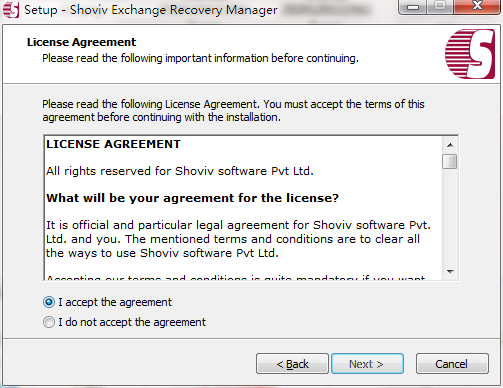Screen dimensions: 503x388
Task: Click the "I accept the agreement" label text
Action: click(115, 302)
